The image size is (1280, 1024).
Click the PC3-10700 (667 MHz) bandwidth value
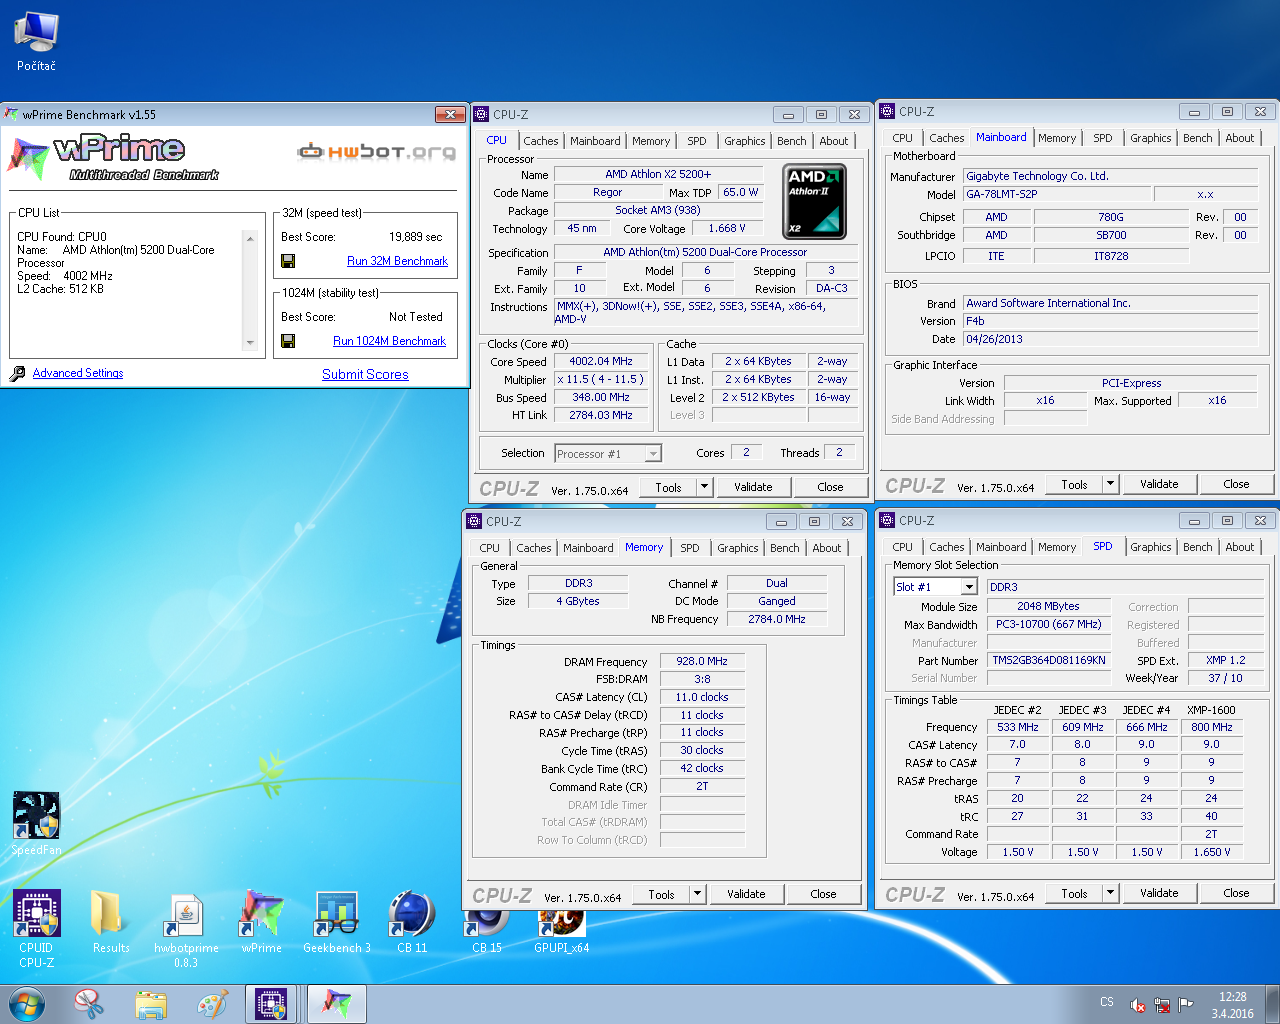[1048, 625]
